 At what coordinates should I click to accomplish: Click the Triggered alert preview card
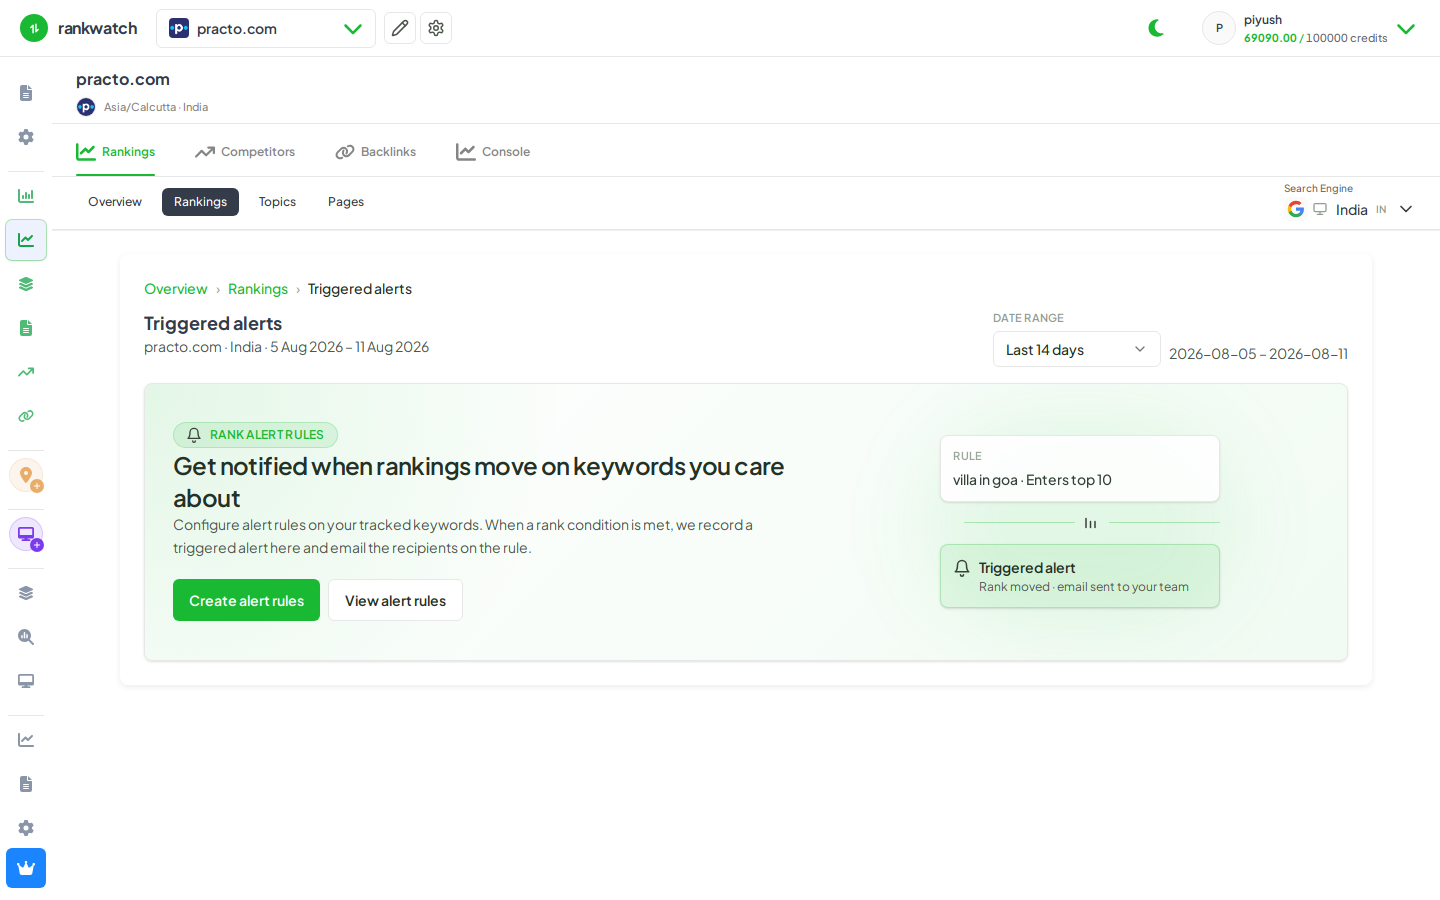tap(1080, 576)
